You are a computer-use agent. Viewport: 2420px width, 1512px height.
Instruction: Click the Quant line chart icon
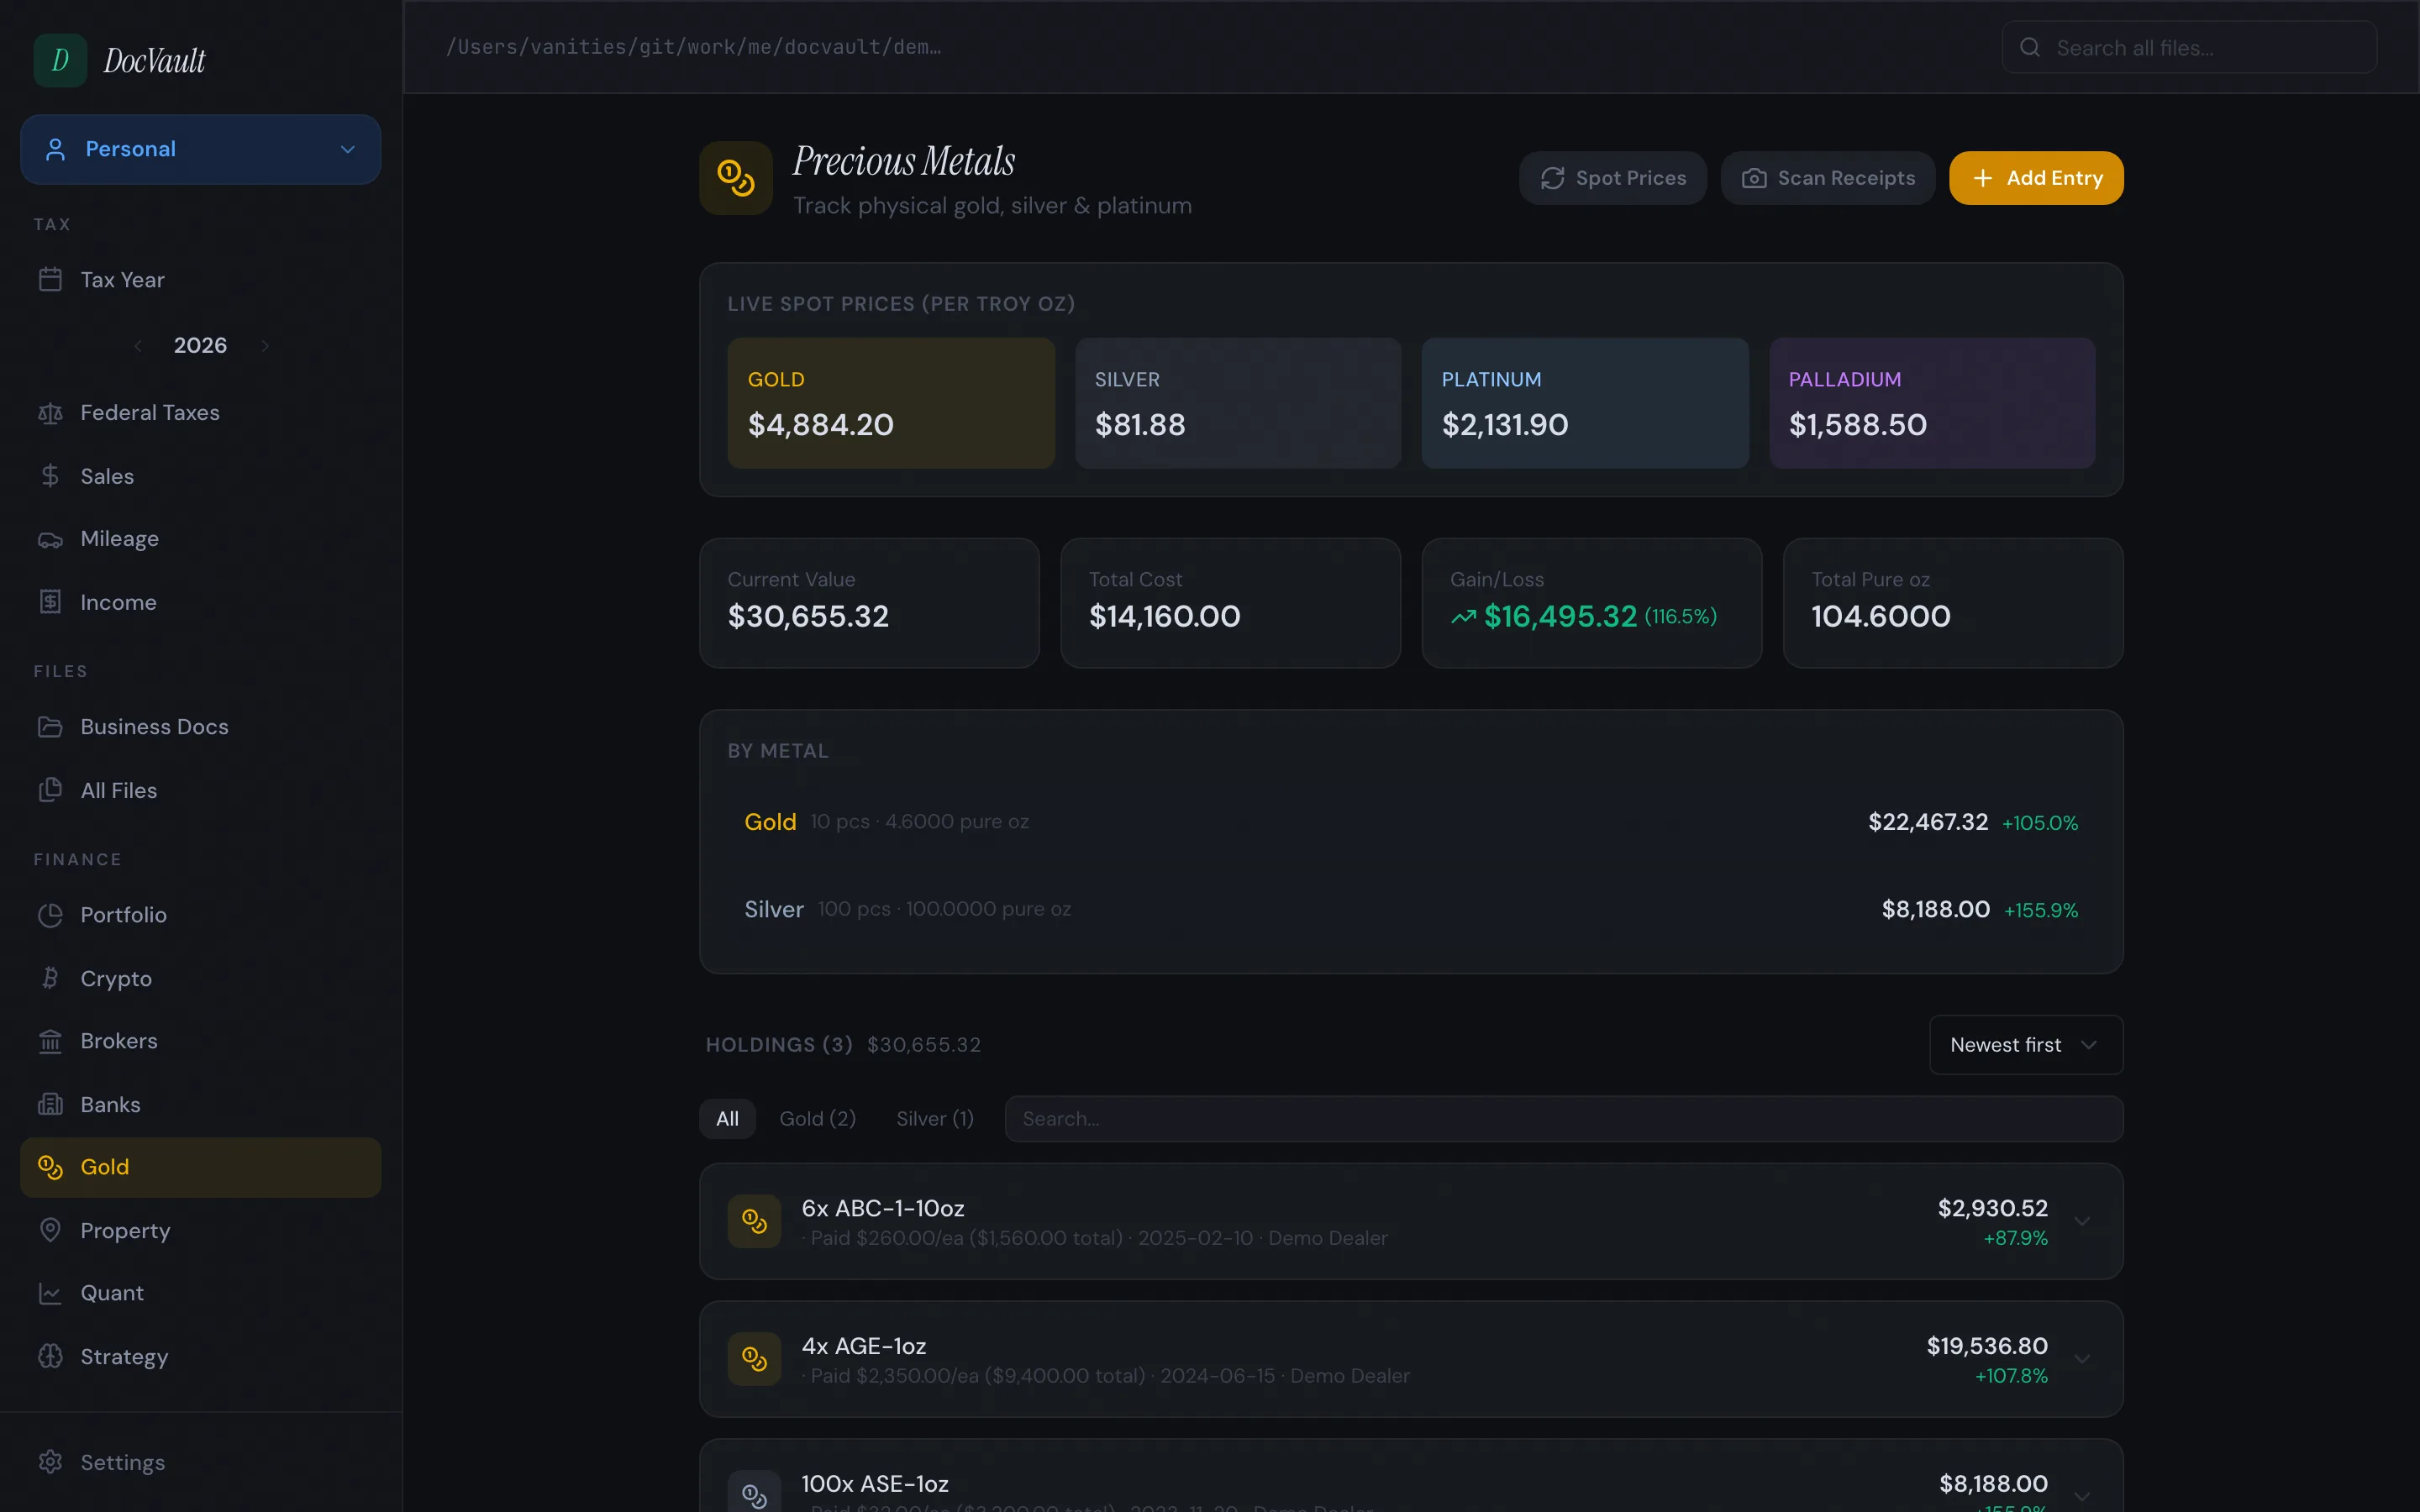50,1293
